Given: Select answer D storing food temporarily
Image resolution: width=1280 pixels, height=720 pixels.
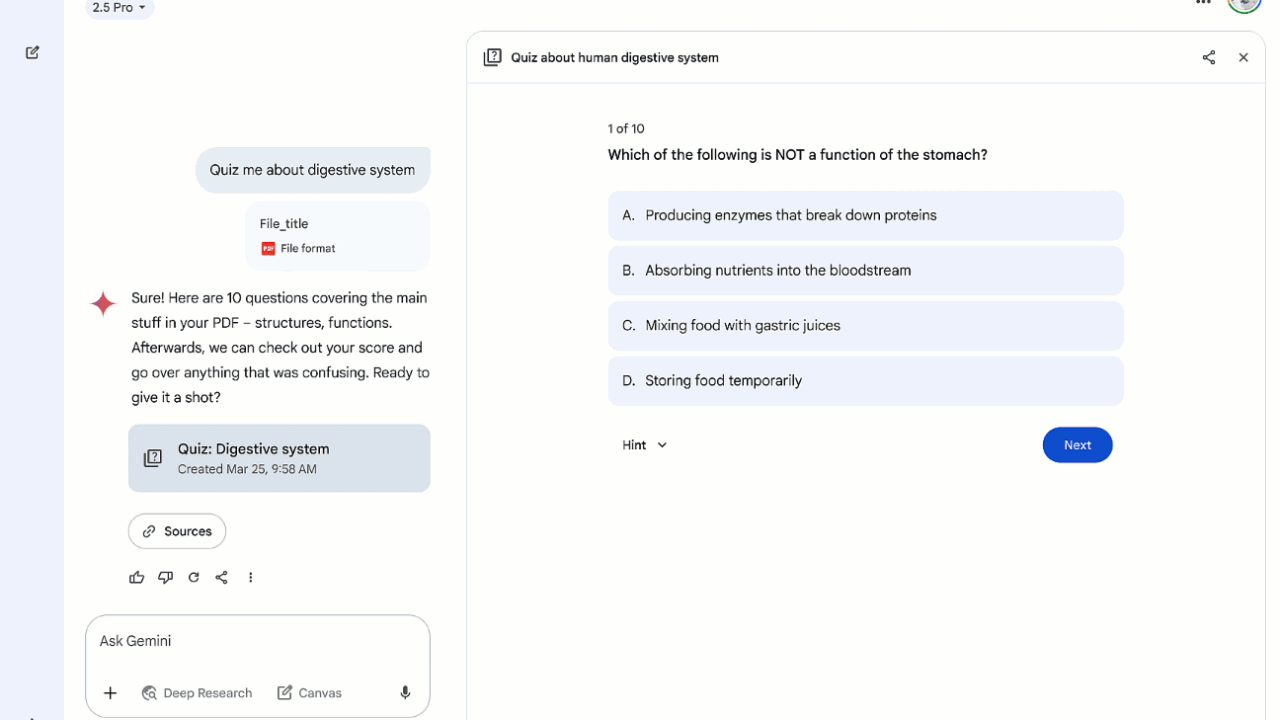Looking at the screenshot, I should coord(865,380).
